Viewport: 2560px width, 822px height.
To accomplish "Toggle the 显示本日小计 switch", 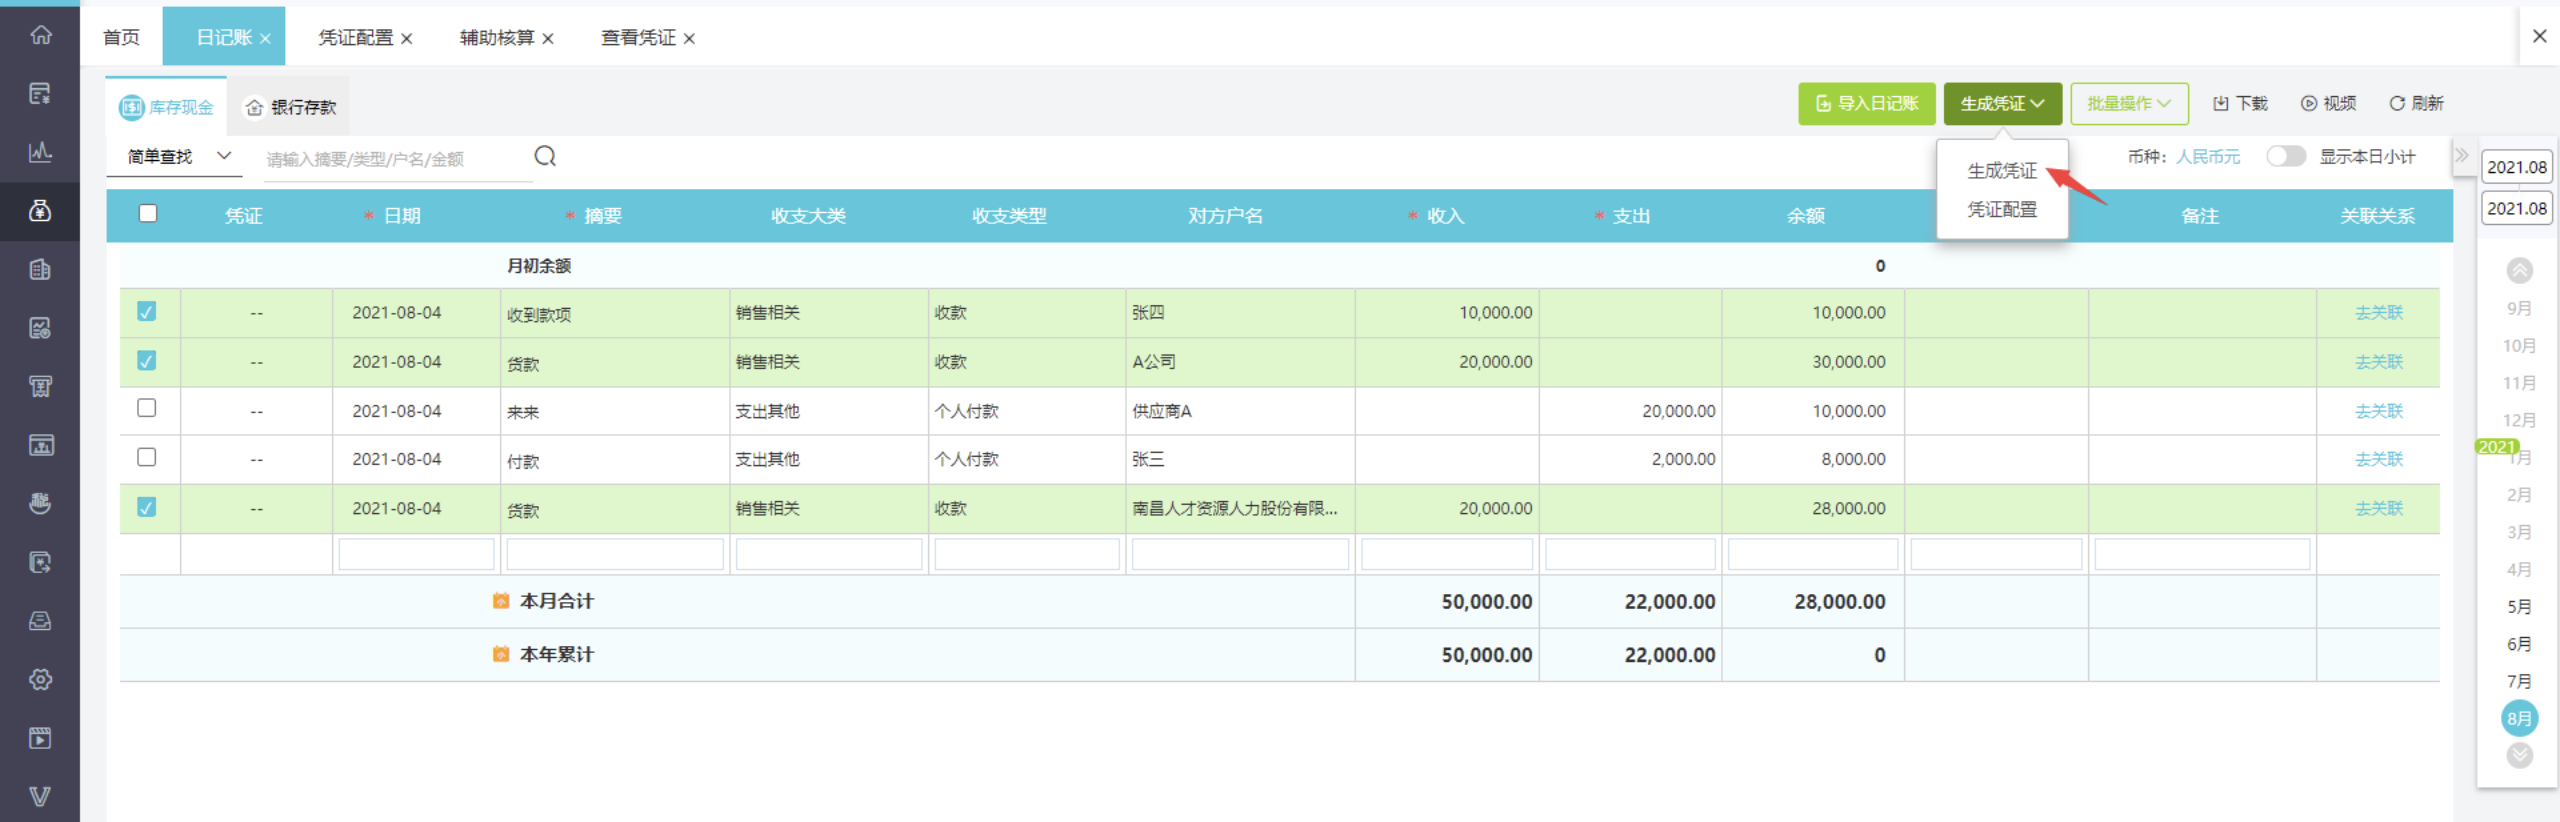I will pyautogui.click(x=2285, y=157).
